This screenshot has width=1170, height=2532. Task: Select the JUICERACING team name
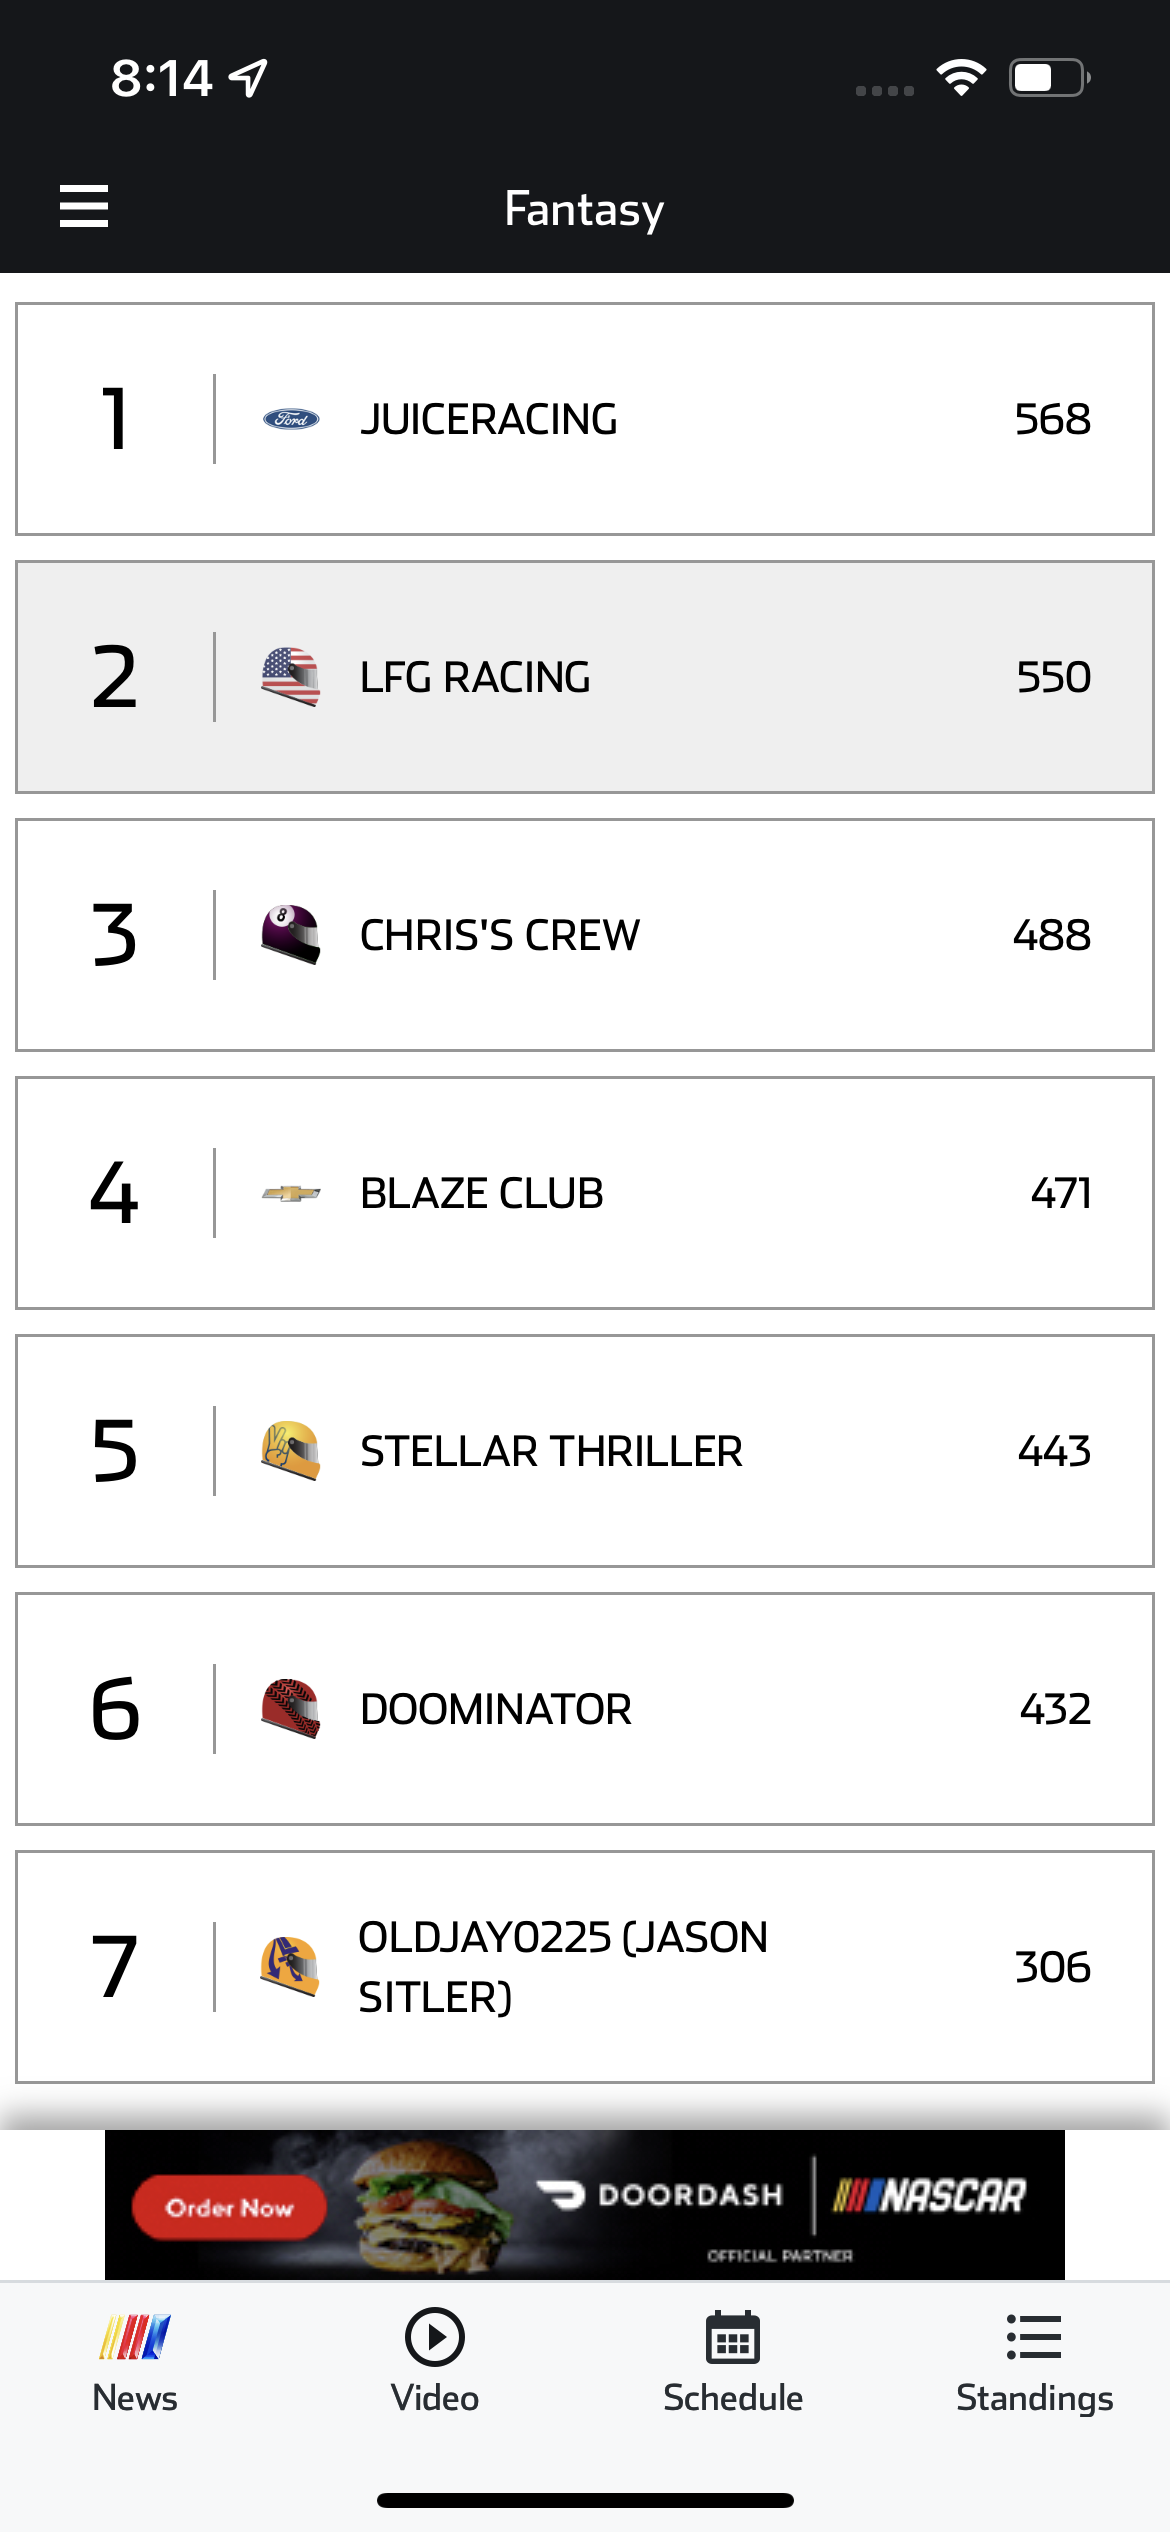[x=489, y=419]
